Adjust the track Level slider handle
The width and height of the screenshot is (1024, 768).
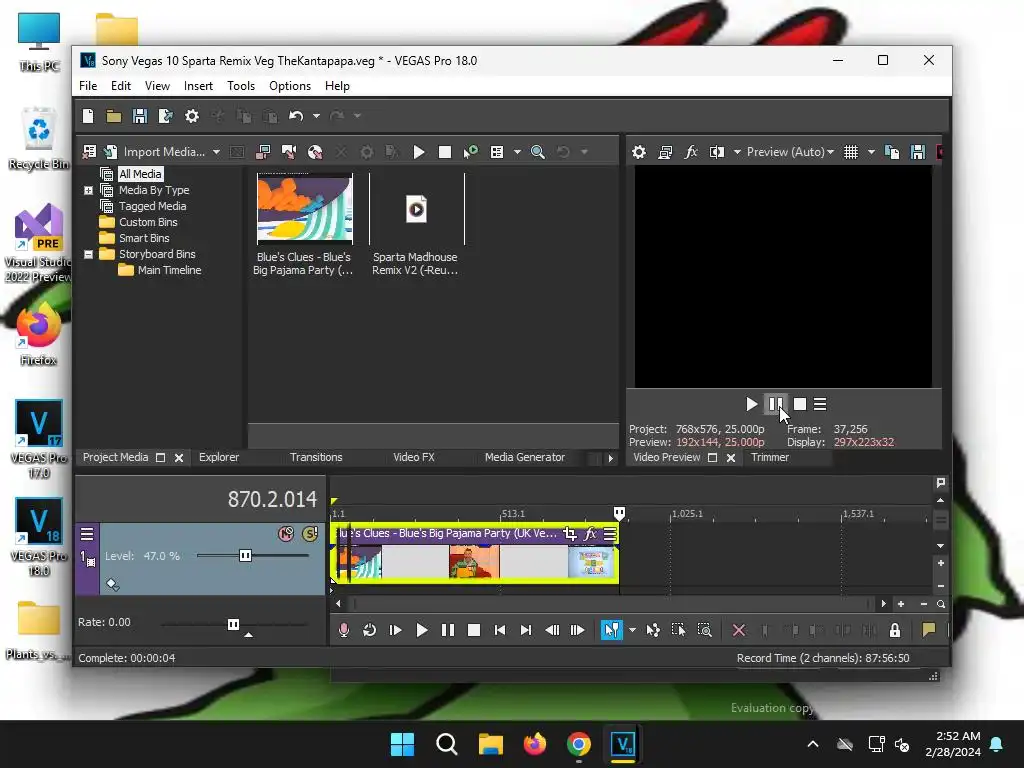point(246,556)
